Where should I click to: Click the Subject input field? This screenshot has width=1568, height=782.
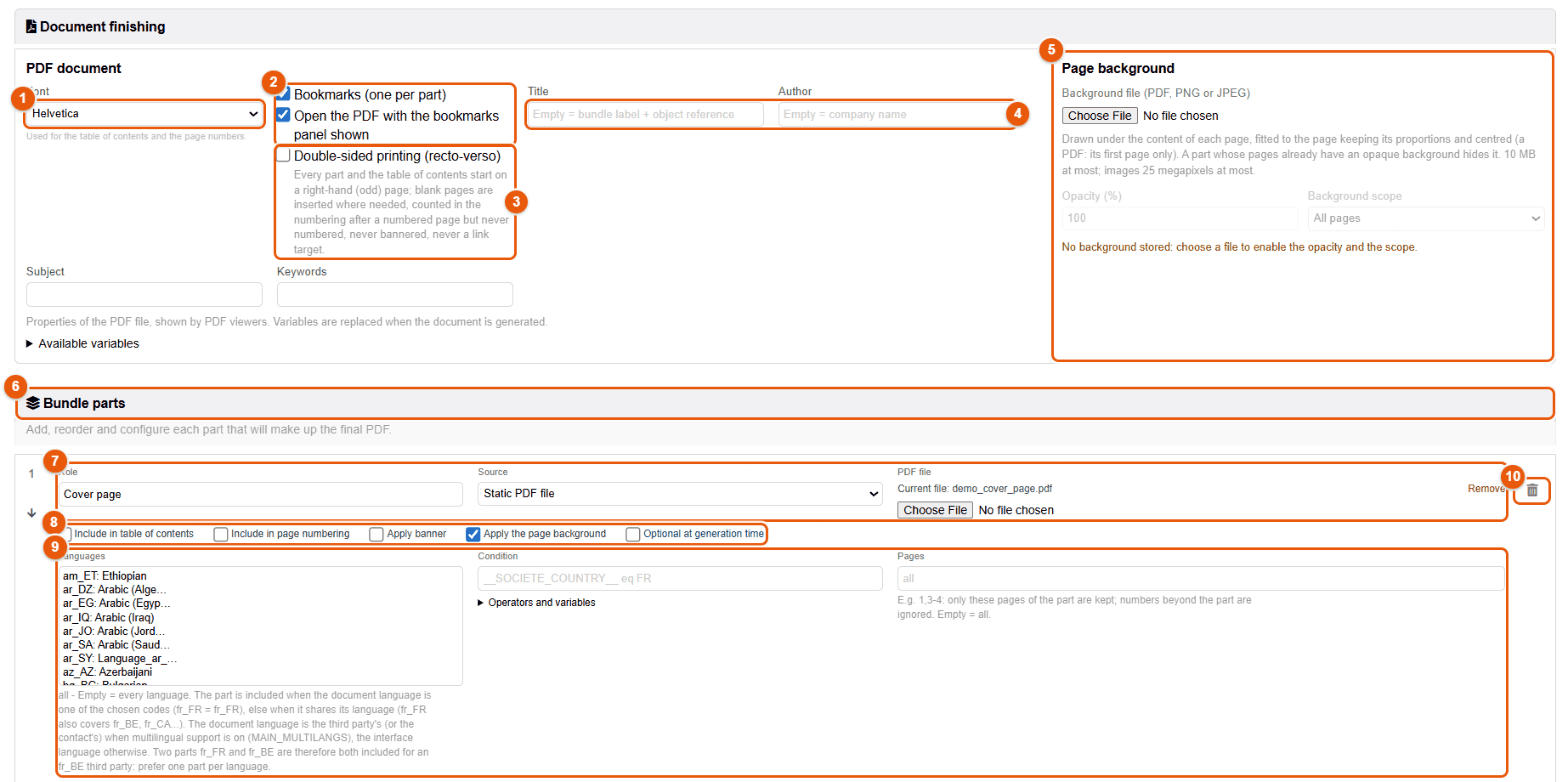144,294
